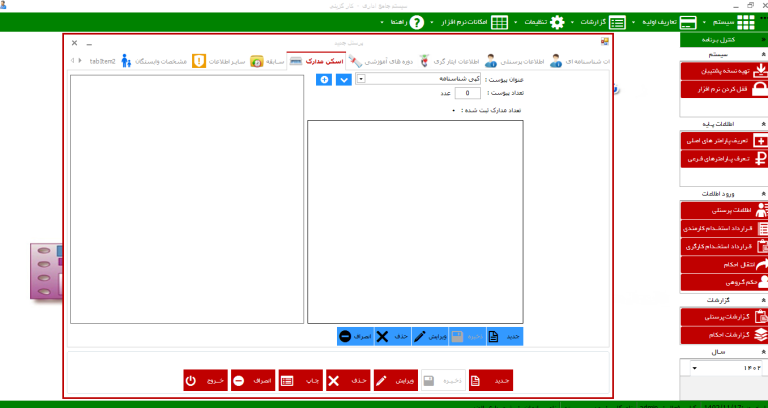Open تهیه نسخه پشتیبان backup in sidebar

point(724,72)
